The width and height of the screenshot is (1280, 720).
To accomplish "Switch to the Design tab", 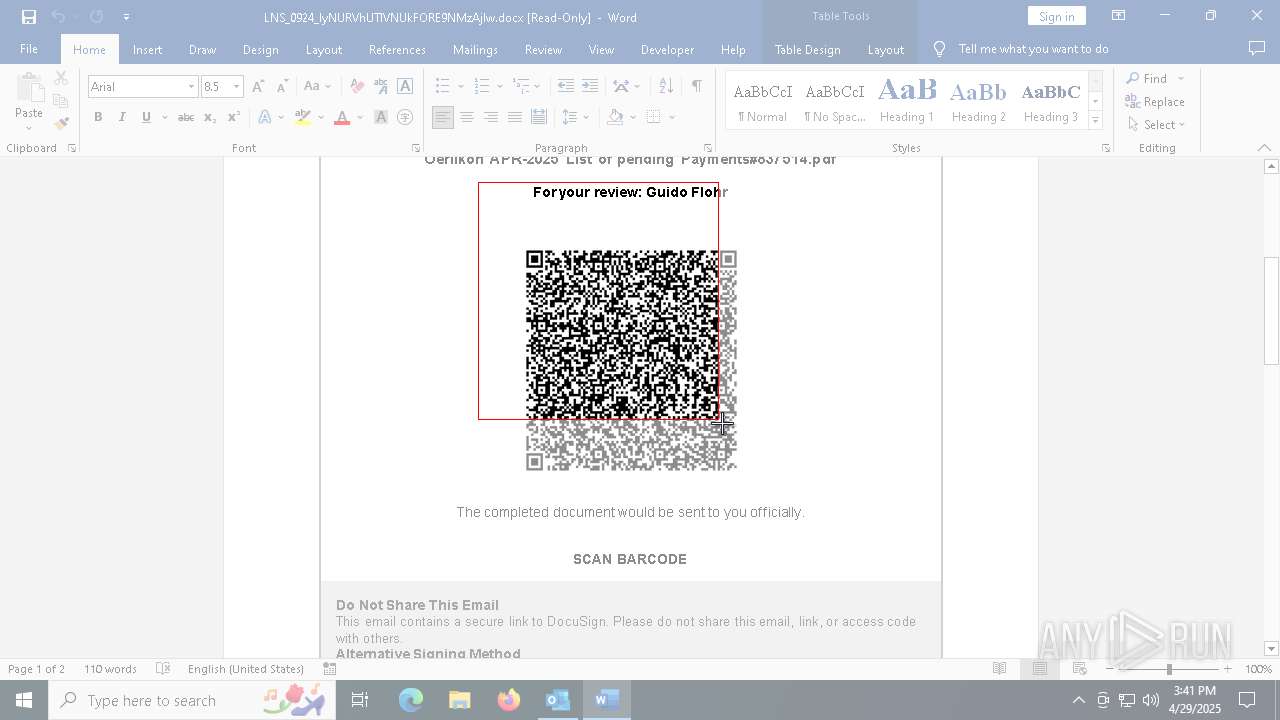I will pyautogui.click(x=260, y=49).
